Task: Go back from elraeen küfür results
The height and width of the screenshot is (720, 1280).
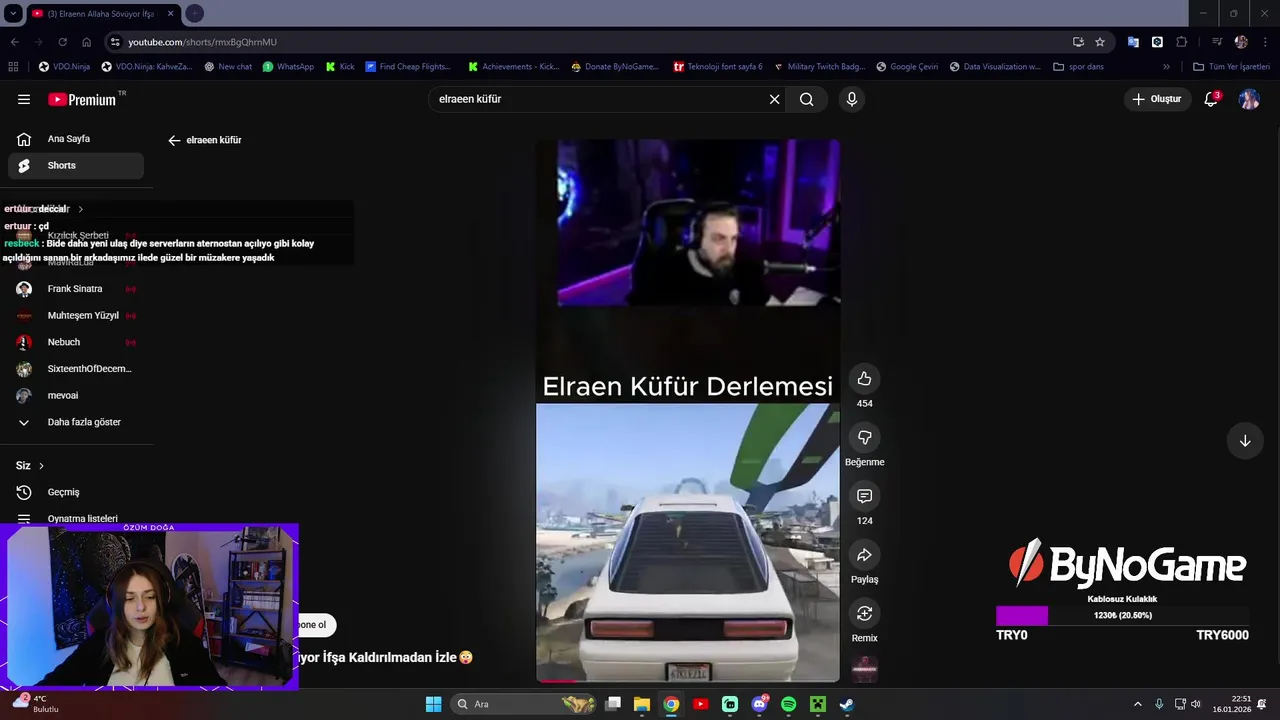Action: (174, 140)
